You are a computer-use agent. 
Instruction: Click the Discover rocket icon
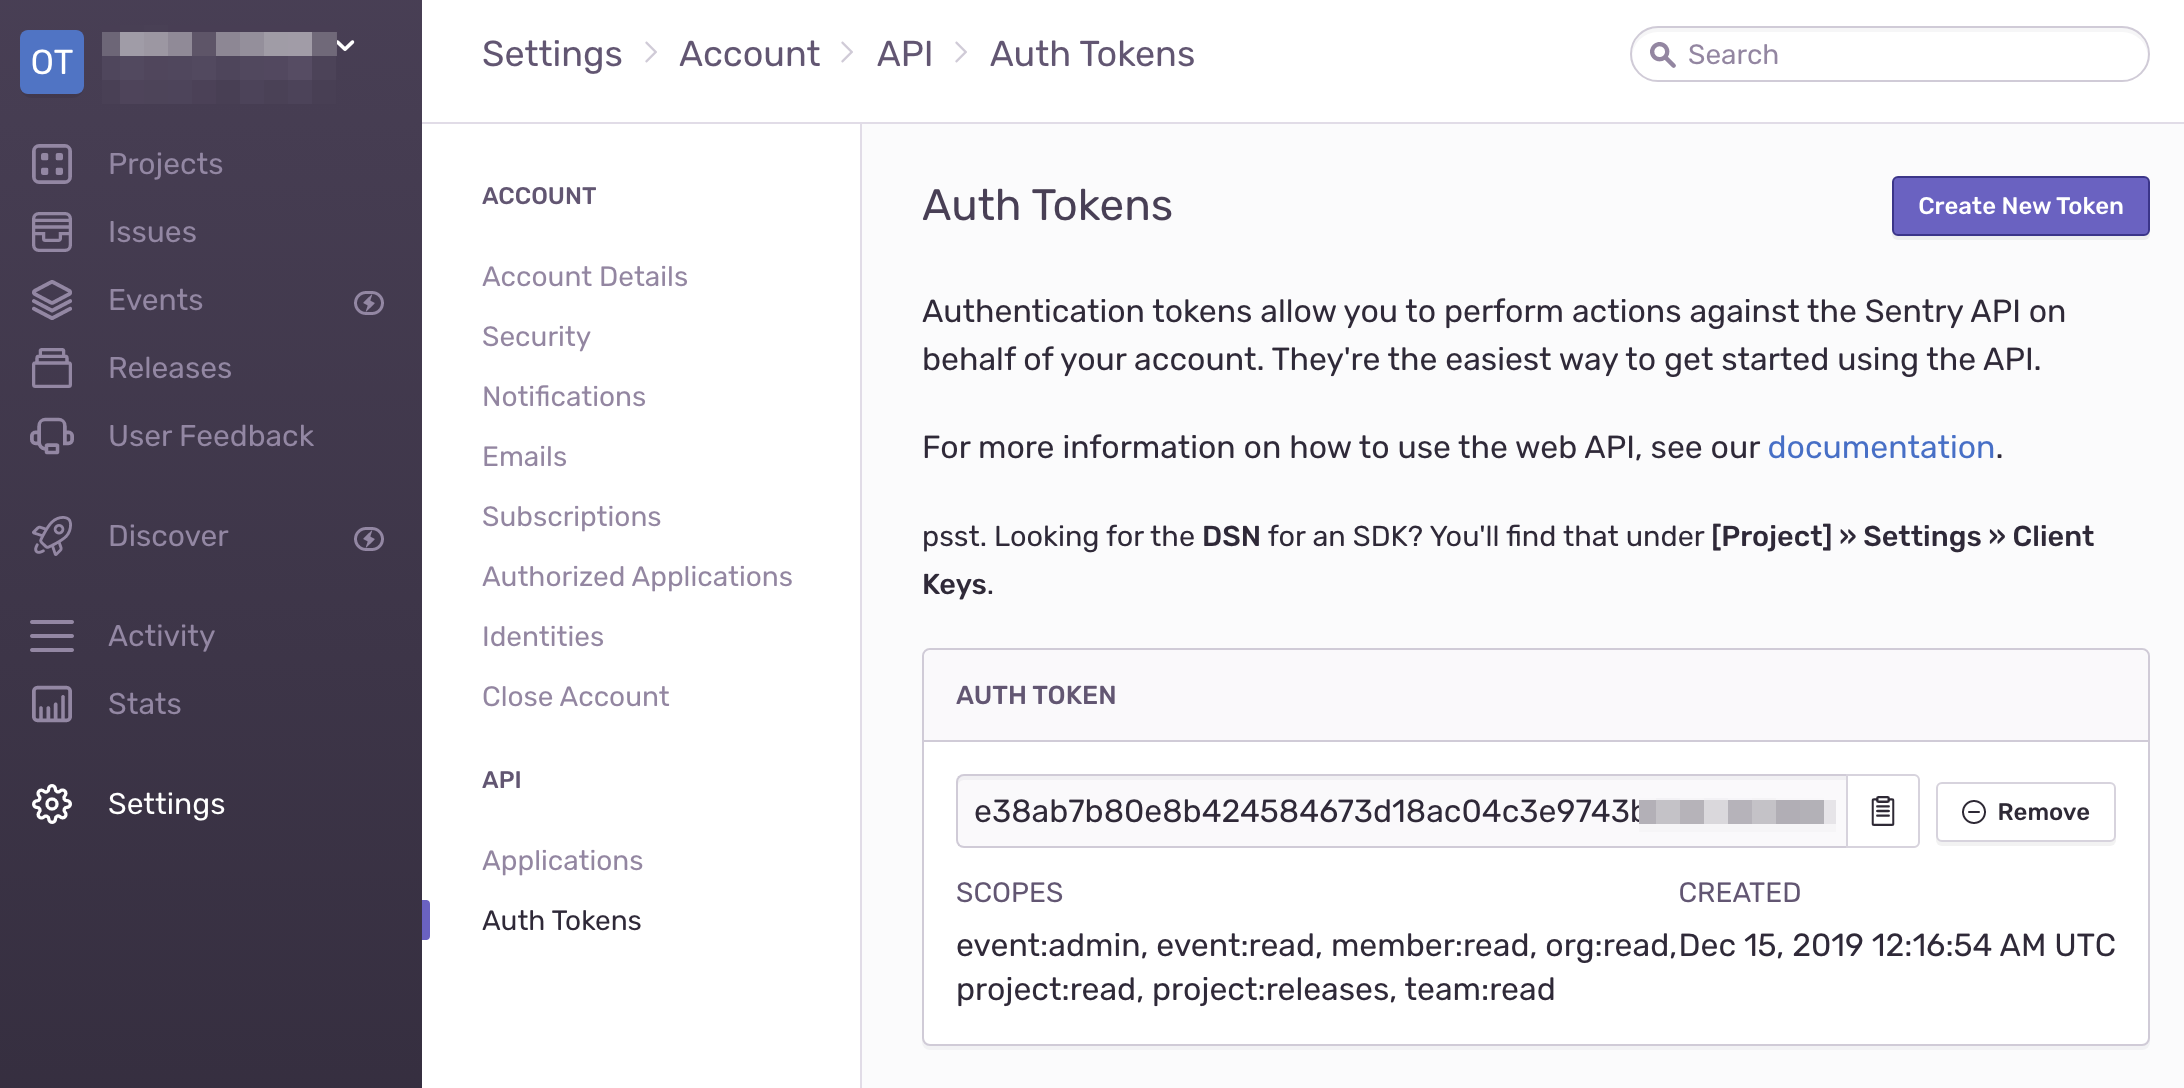click(x=52, y=536)
